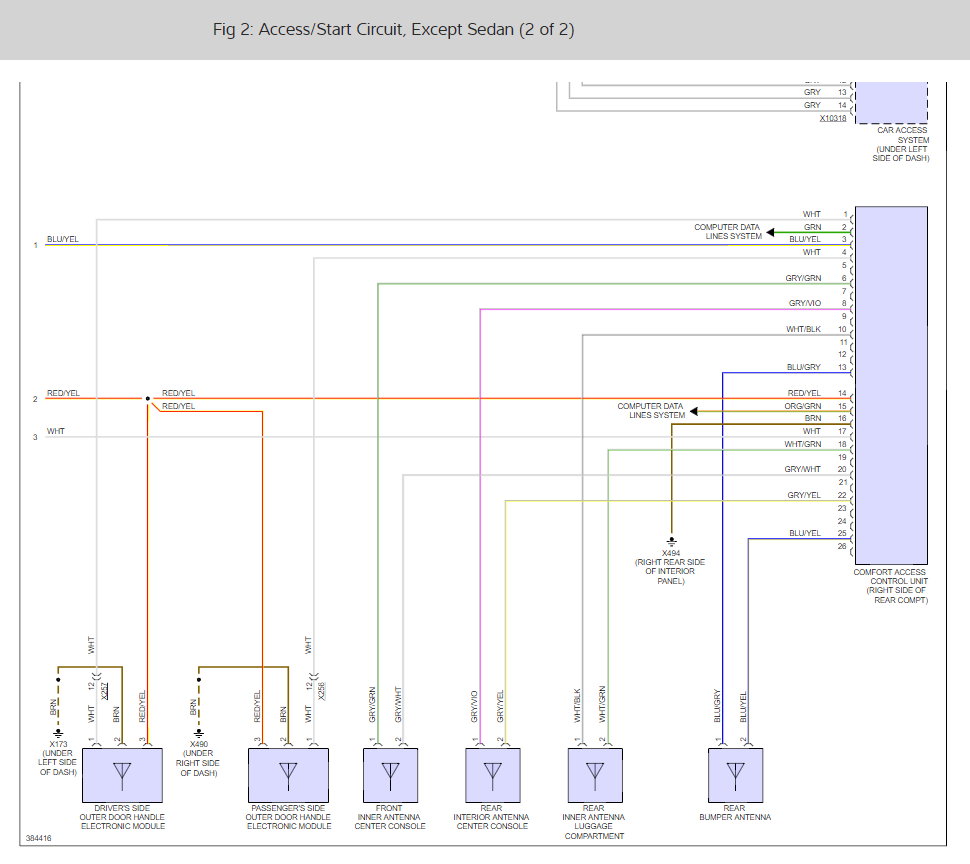970x864 pixels.
Task: Click the 'BLU/GRY' label at pin 13
Action: click(x=804, y=367)
